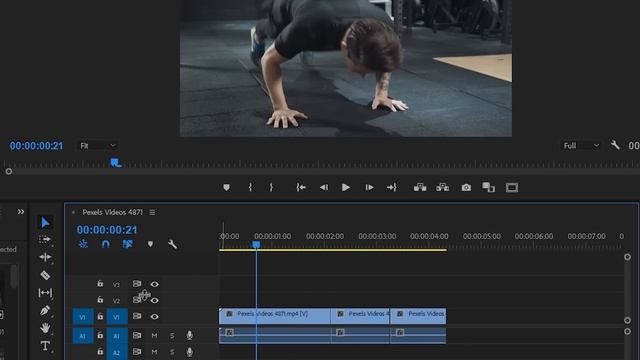Image resolution: width=640 pixels, height=360 pixels.
Task: Toggle insert sequences as nests option
Action: [x=83, y=244]
